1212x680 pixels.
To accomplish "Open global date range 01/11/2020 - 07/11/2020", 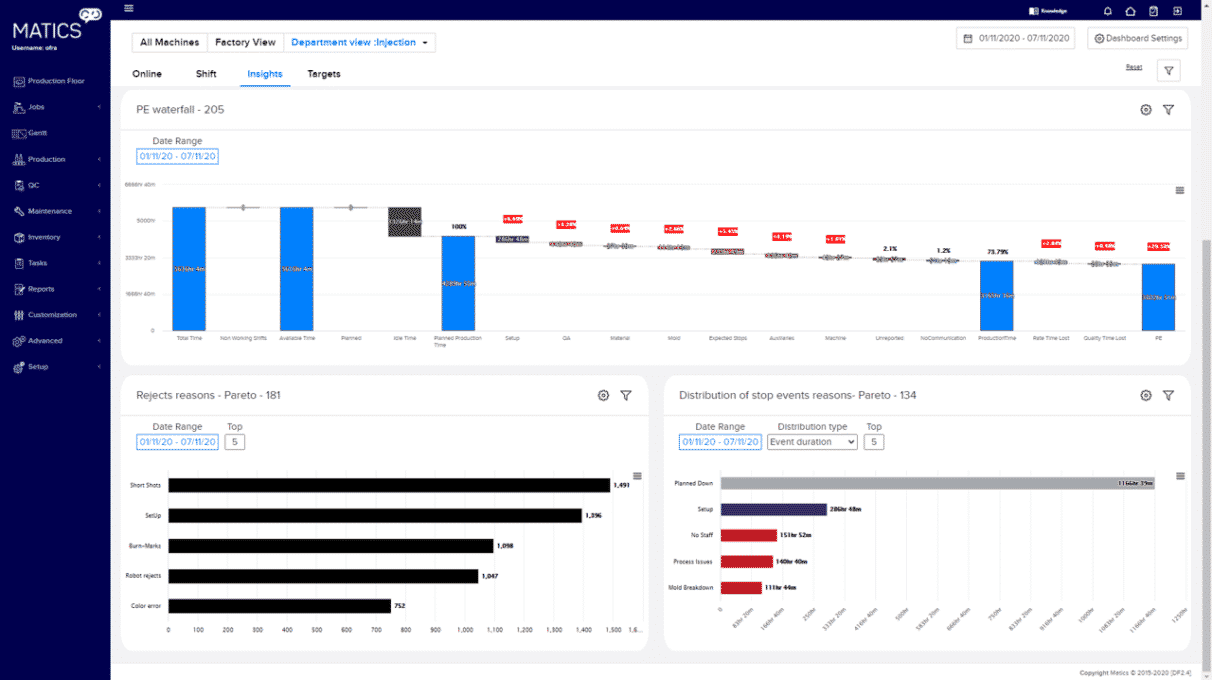I will click(x=1017, y=38).
